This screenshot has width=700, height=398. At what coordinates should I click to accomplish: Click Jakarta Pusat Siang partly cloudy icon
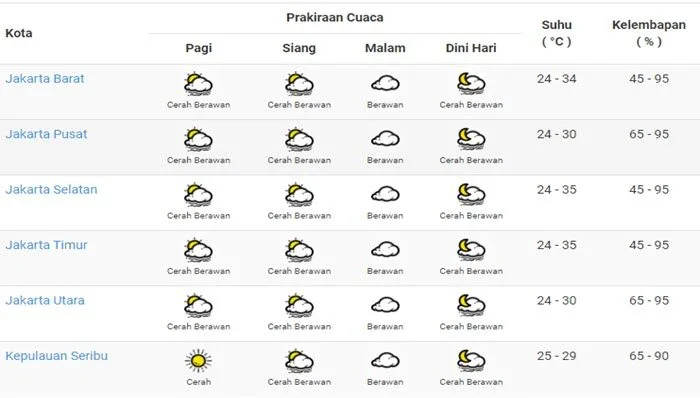pos(299,139)
